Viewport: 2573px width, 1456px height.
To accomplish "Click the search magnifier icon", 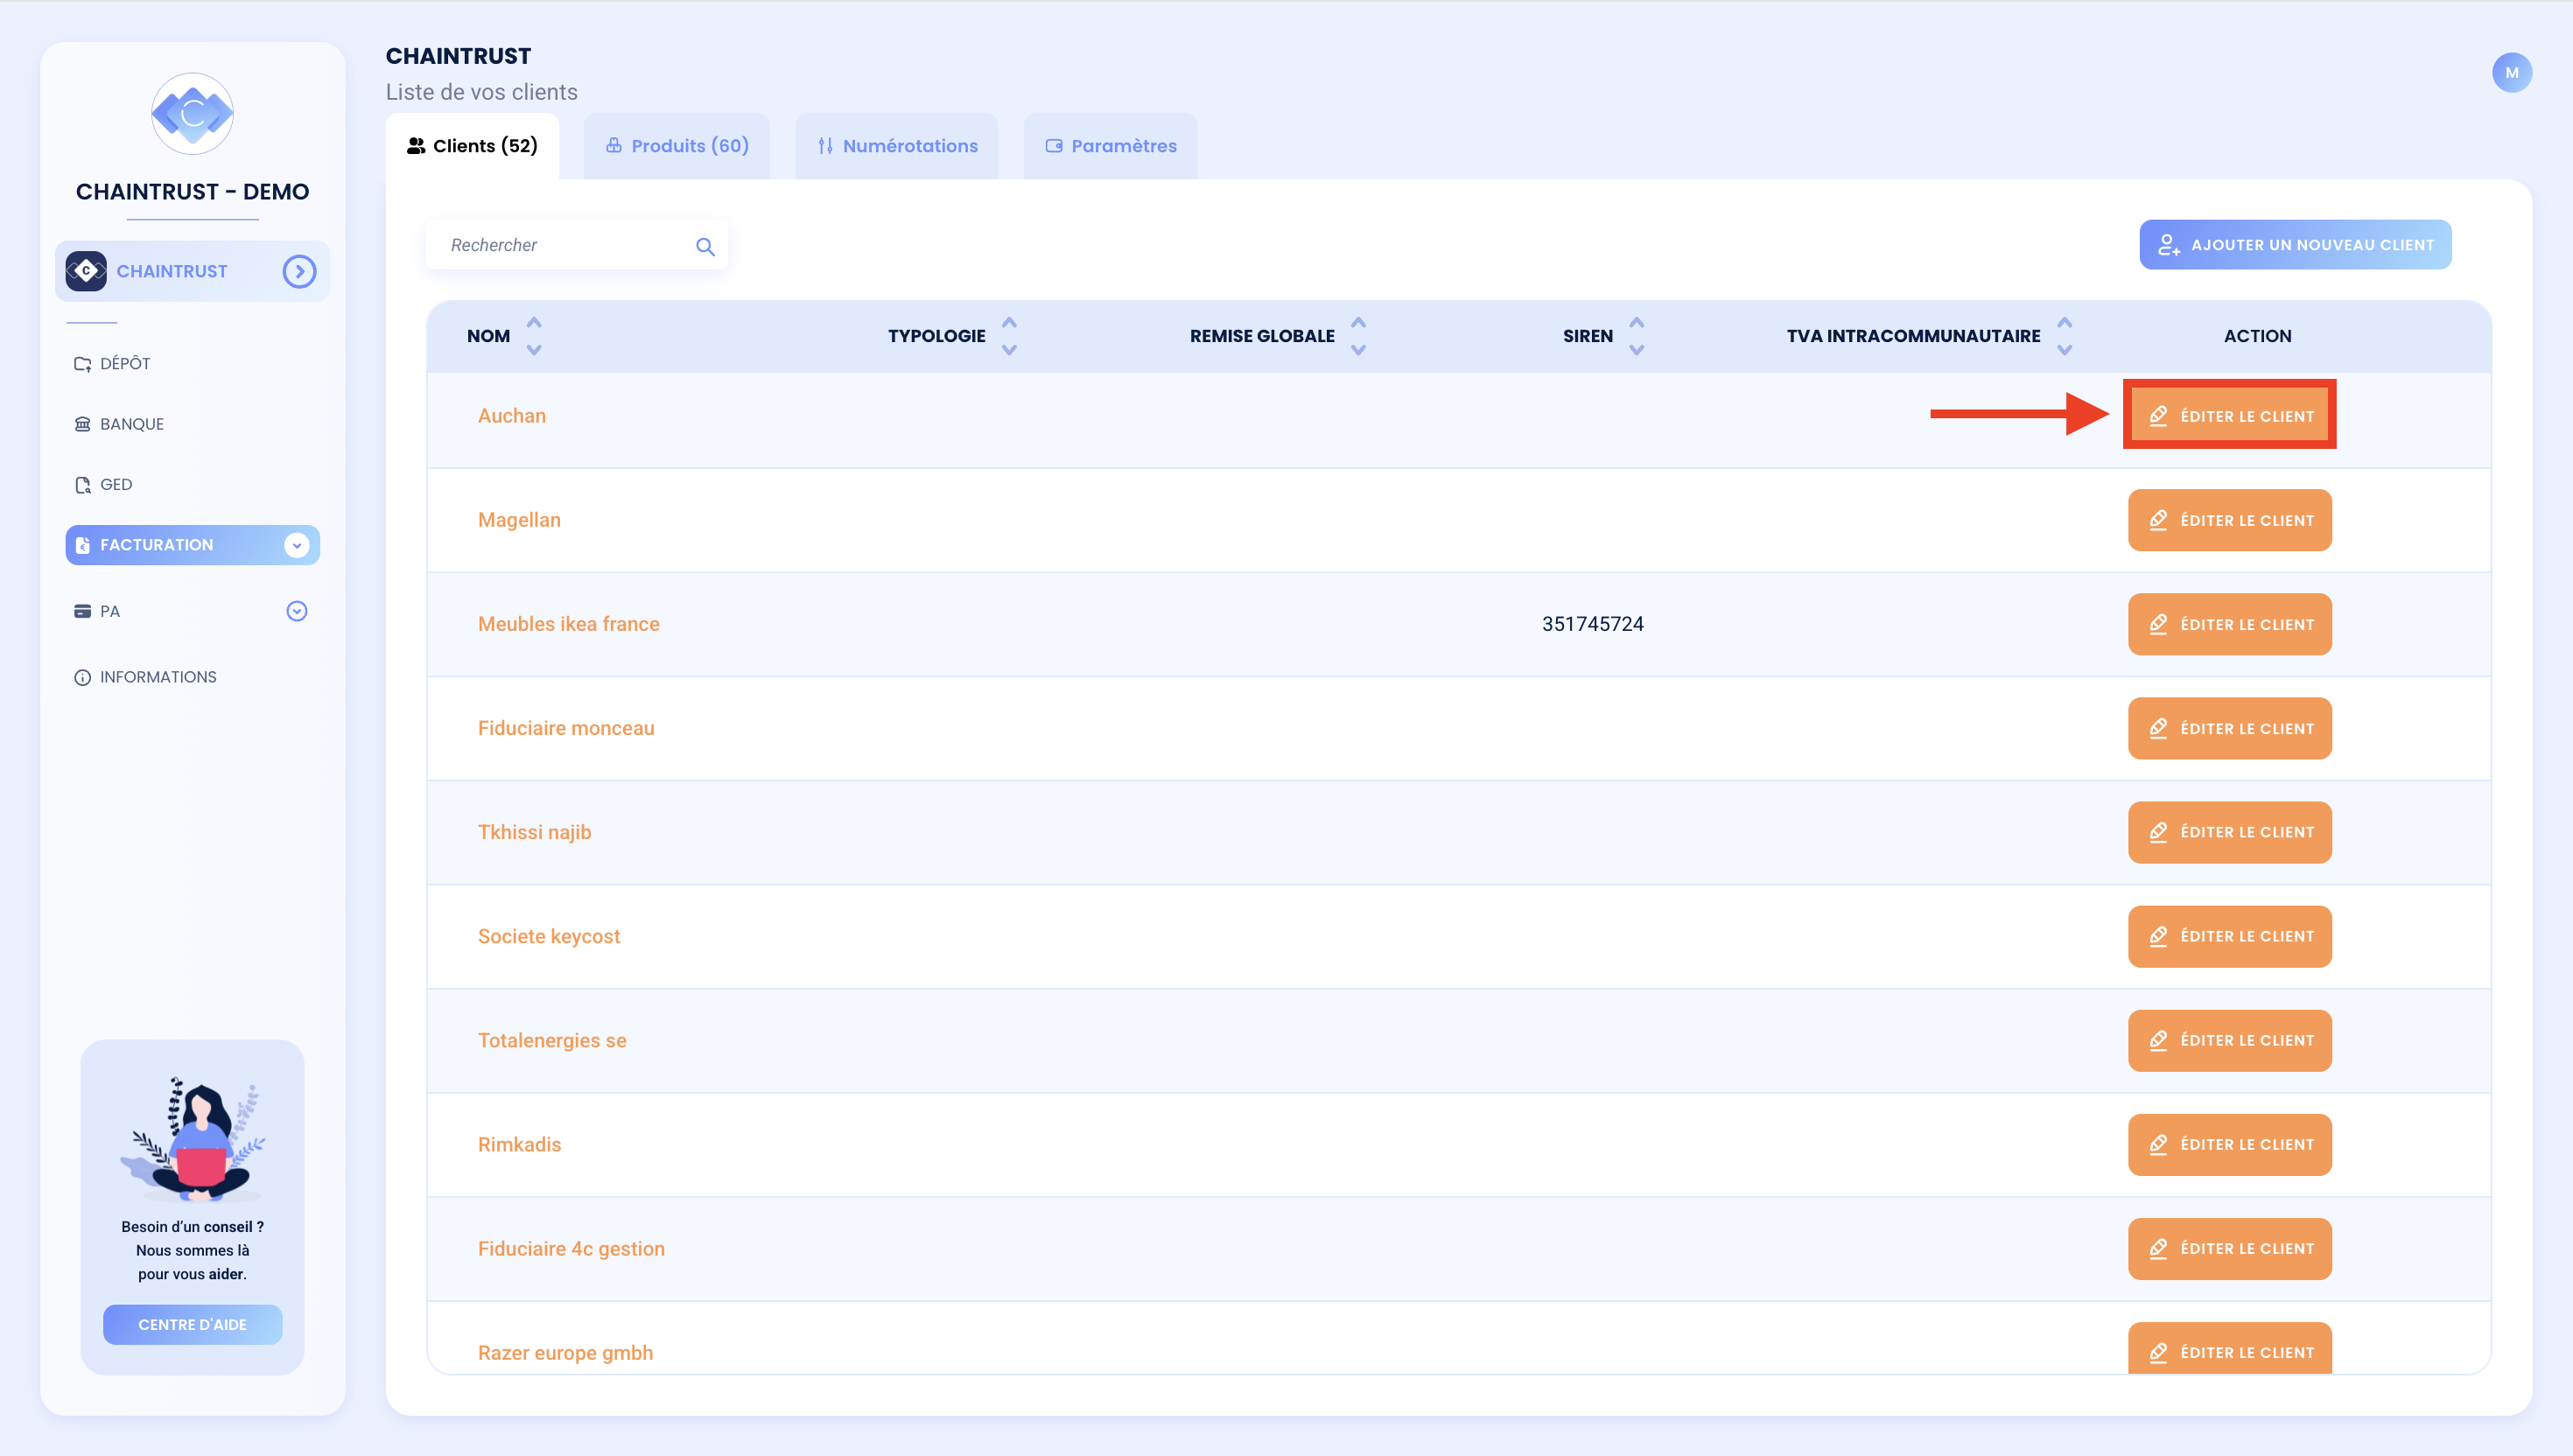I will tap(705, 246).
